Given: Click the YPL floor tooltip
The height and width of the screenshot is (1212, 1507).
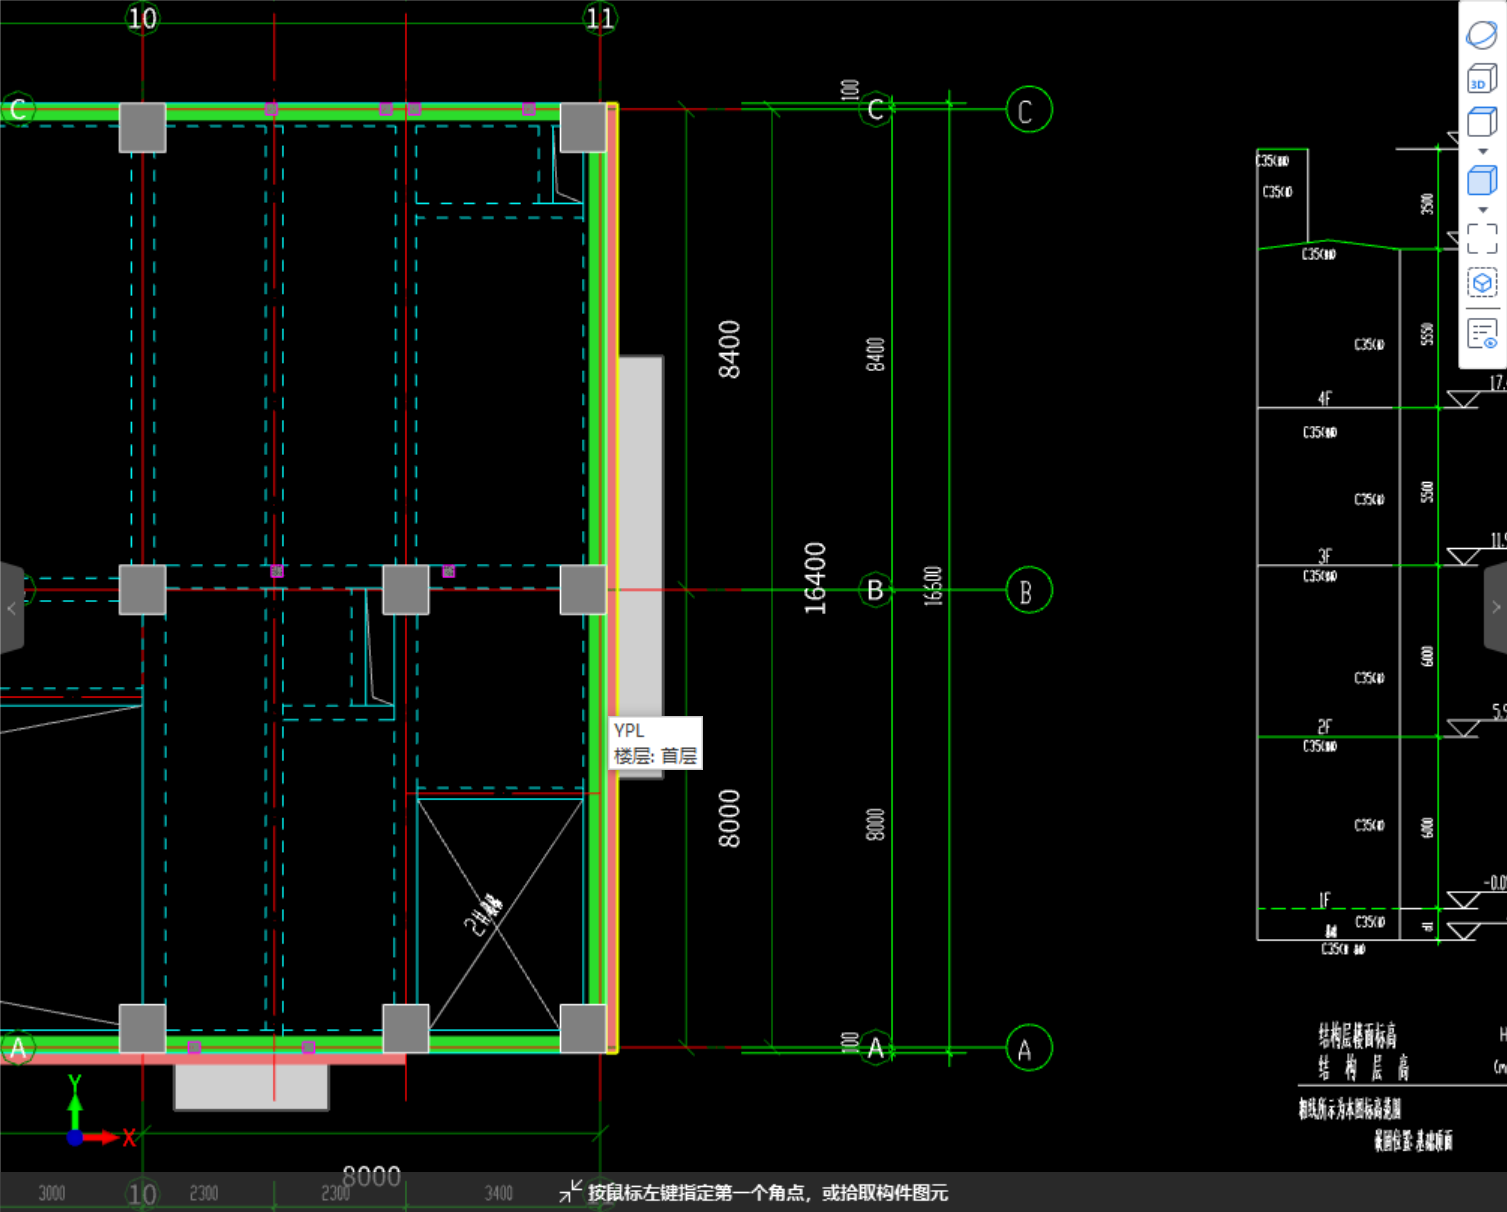Looking at the screenshot, I should click(x=656, y=743).
